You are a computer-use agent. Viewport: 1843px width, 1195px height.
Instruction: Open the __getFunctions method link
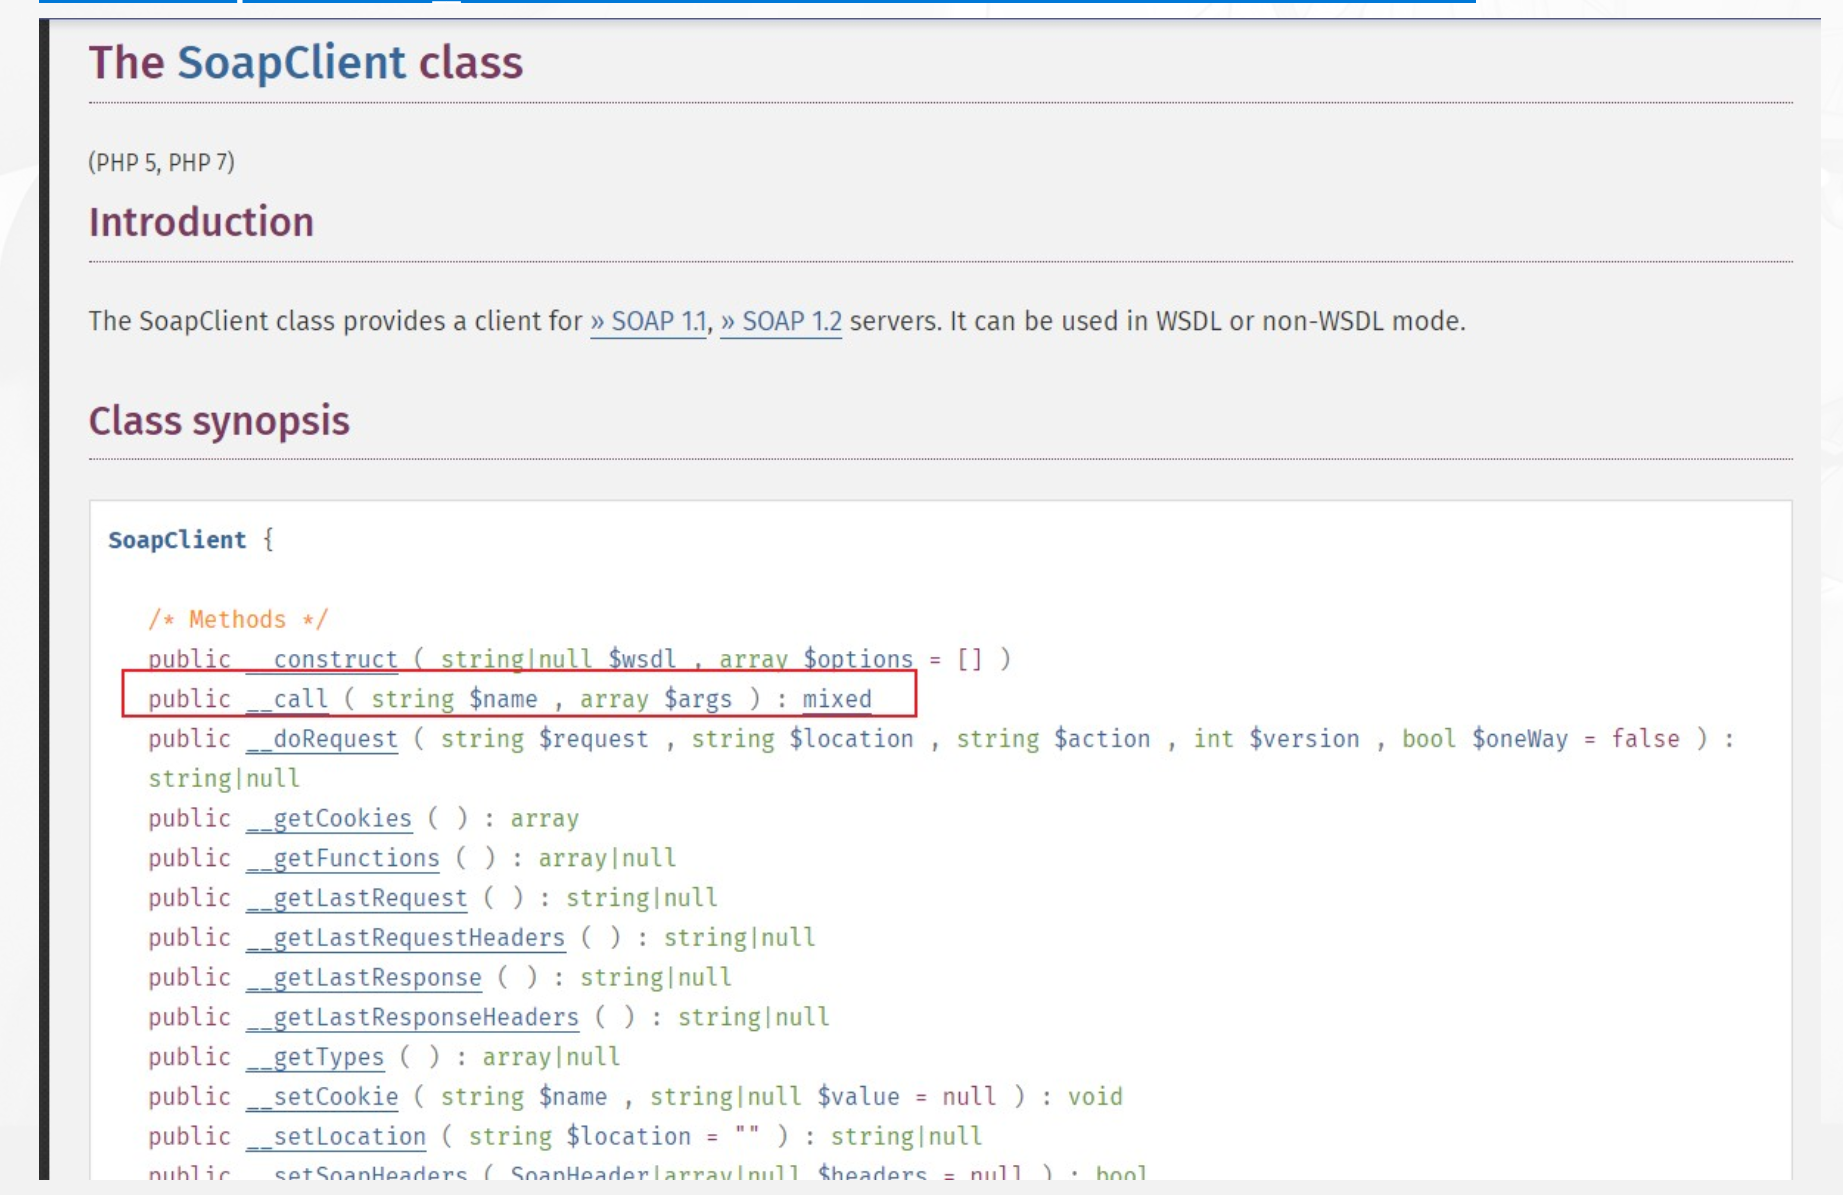point(343,859)
